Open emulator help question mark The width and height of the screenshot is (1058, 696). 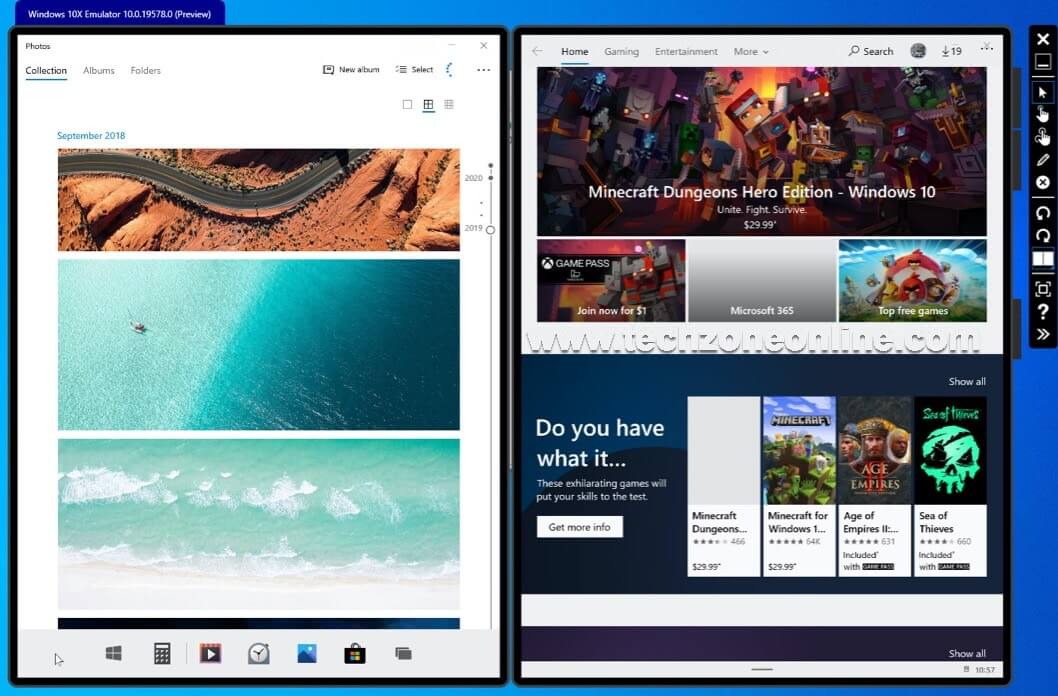(x=1043, y=312)
